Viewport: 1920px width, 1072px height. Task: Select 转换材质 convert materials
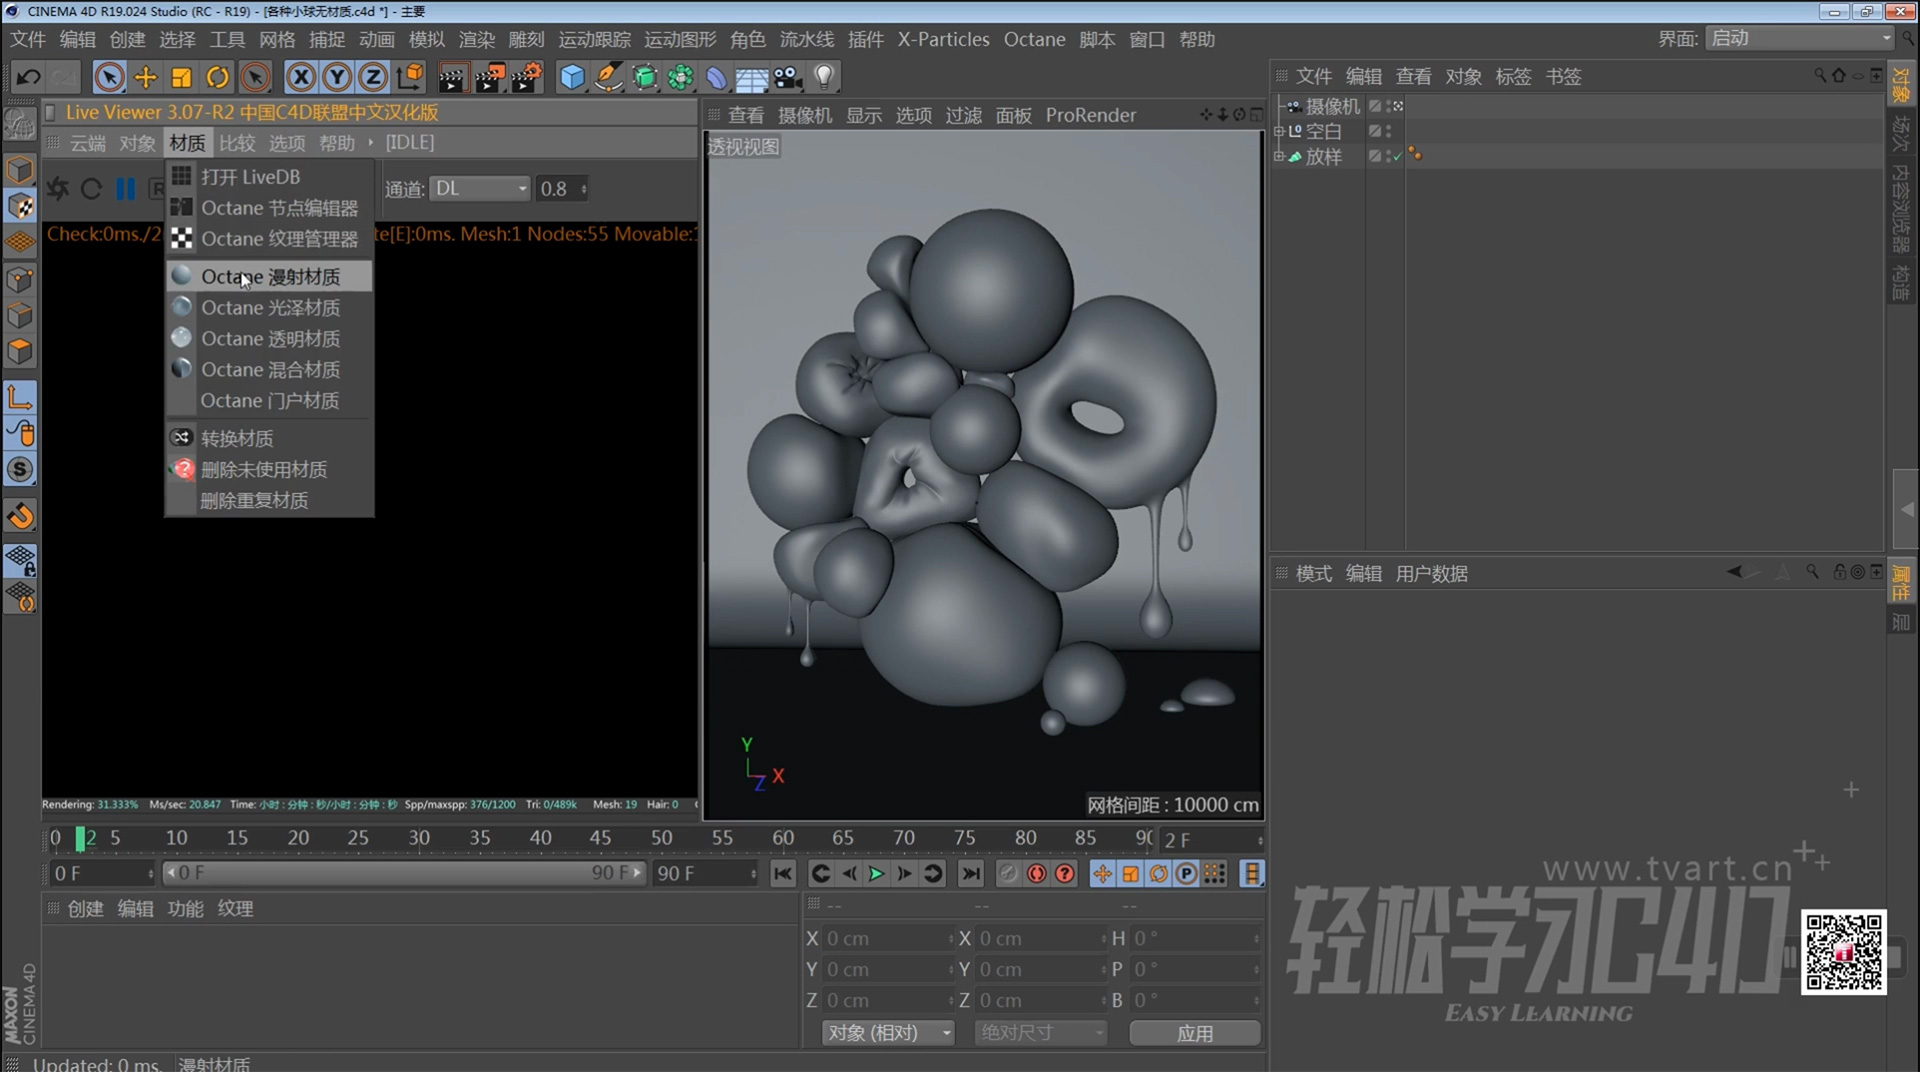(x=270, y=438)
